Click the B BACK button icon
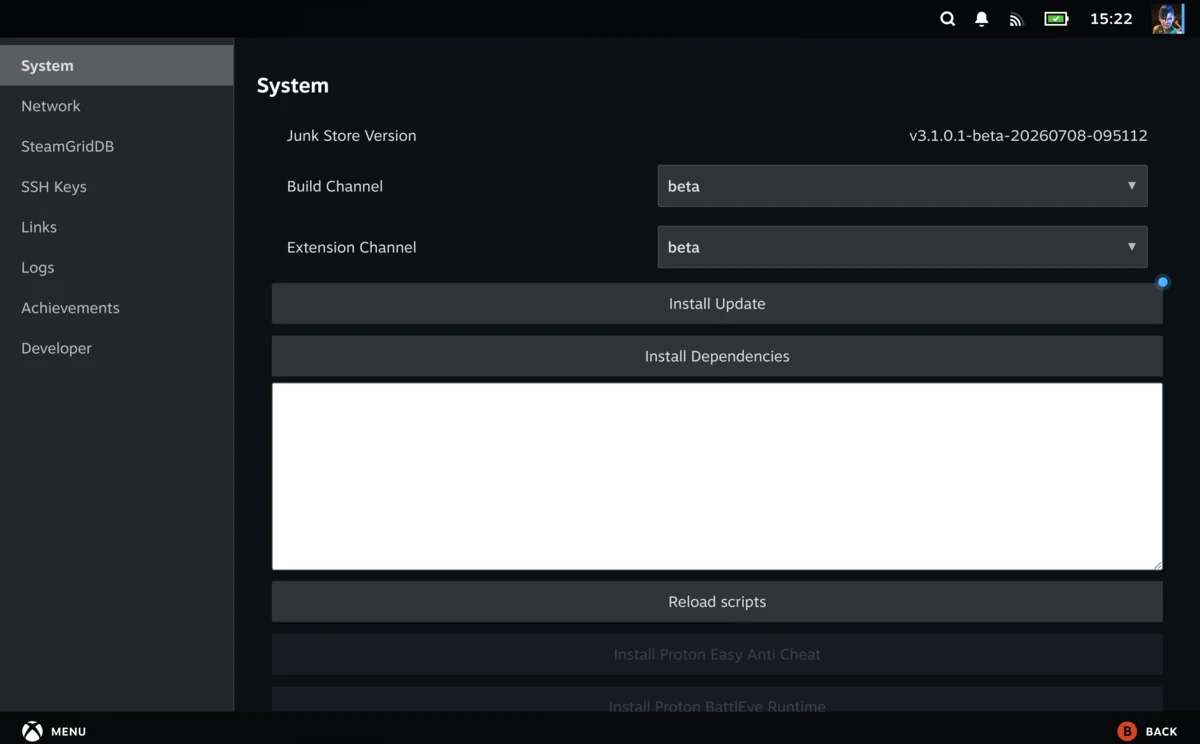Viewport: 1200px width, 744px height. point(1127,731)
